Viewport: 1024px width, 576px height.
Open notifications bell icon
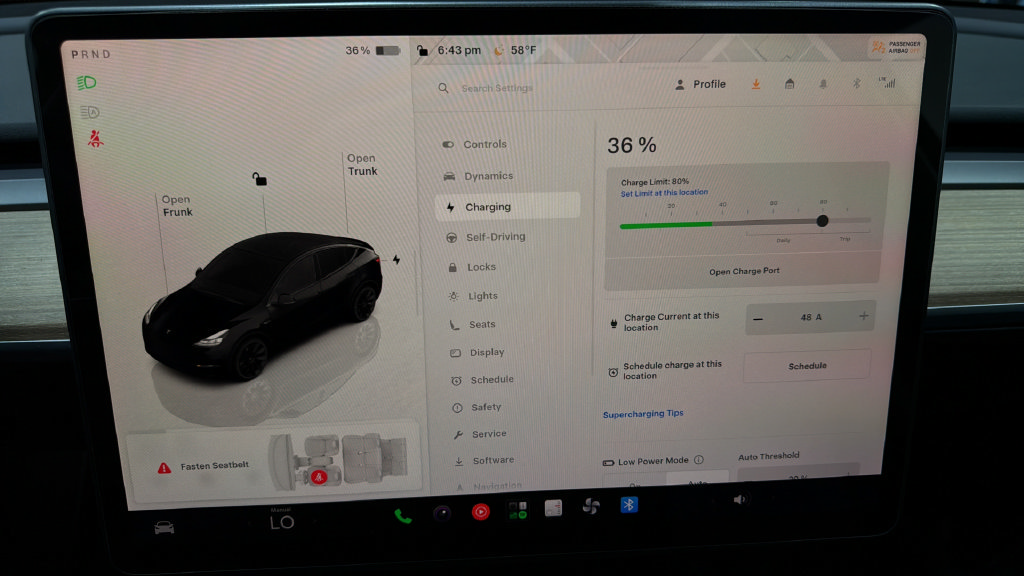coord(823,84)
